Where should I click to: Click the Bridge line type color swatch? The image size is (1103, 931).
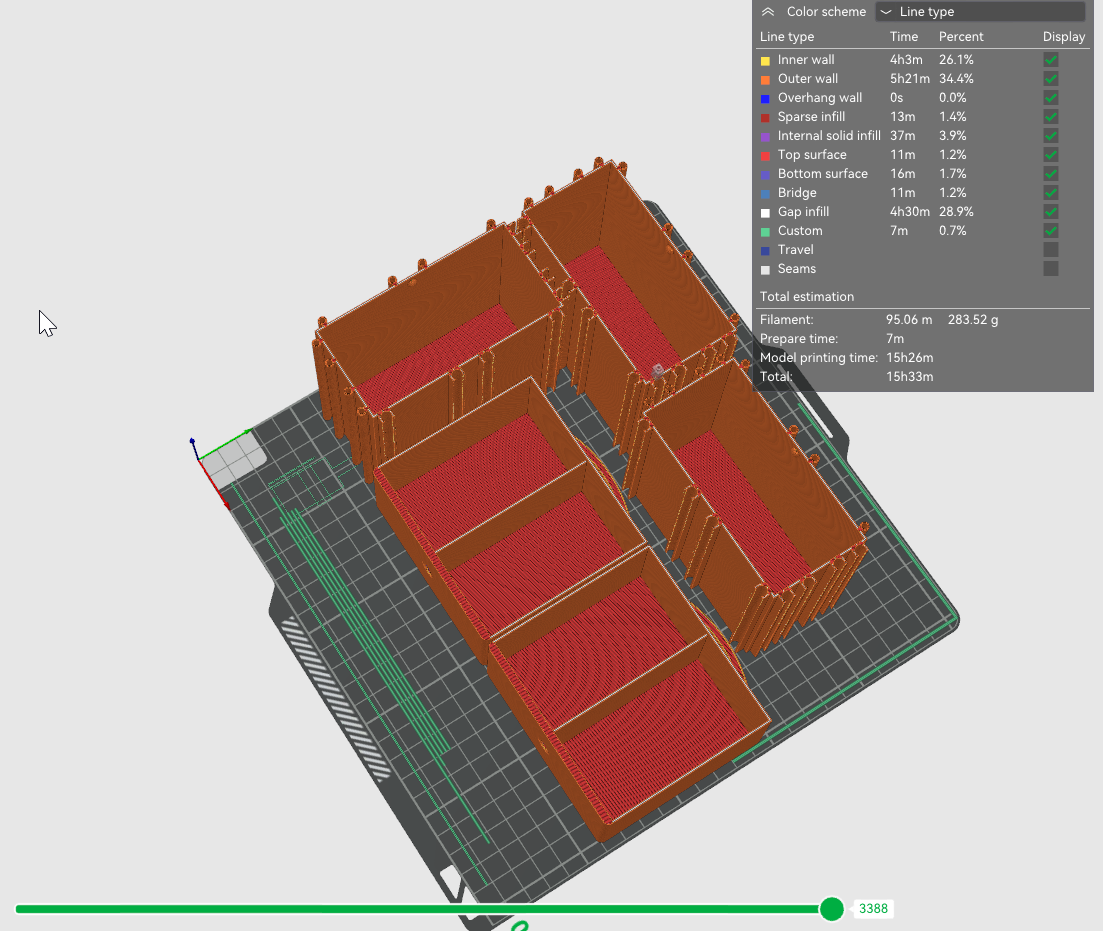[x=766, y=192]
